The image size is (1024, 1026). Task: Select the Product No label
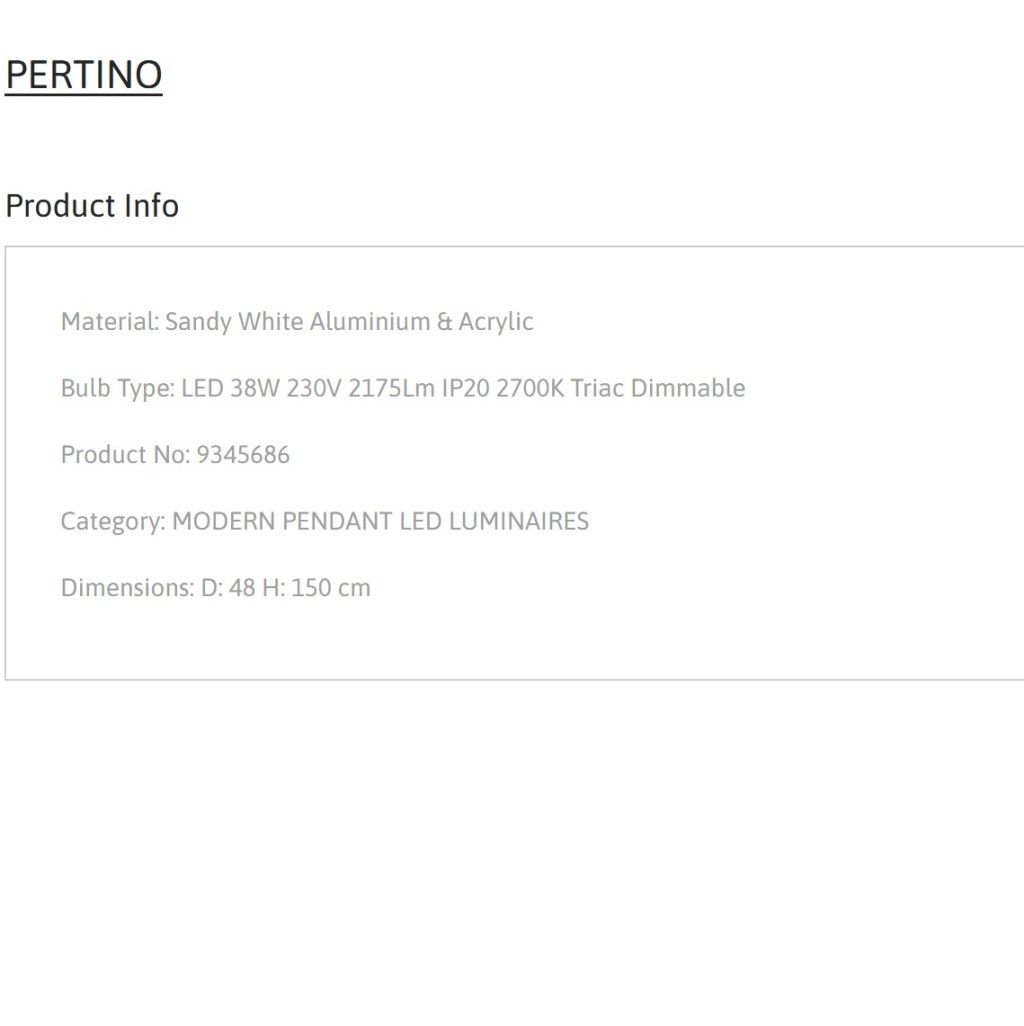click(126, 455)
